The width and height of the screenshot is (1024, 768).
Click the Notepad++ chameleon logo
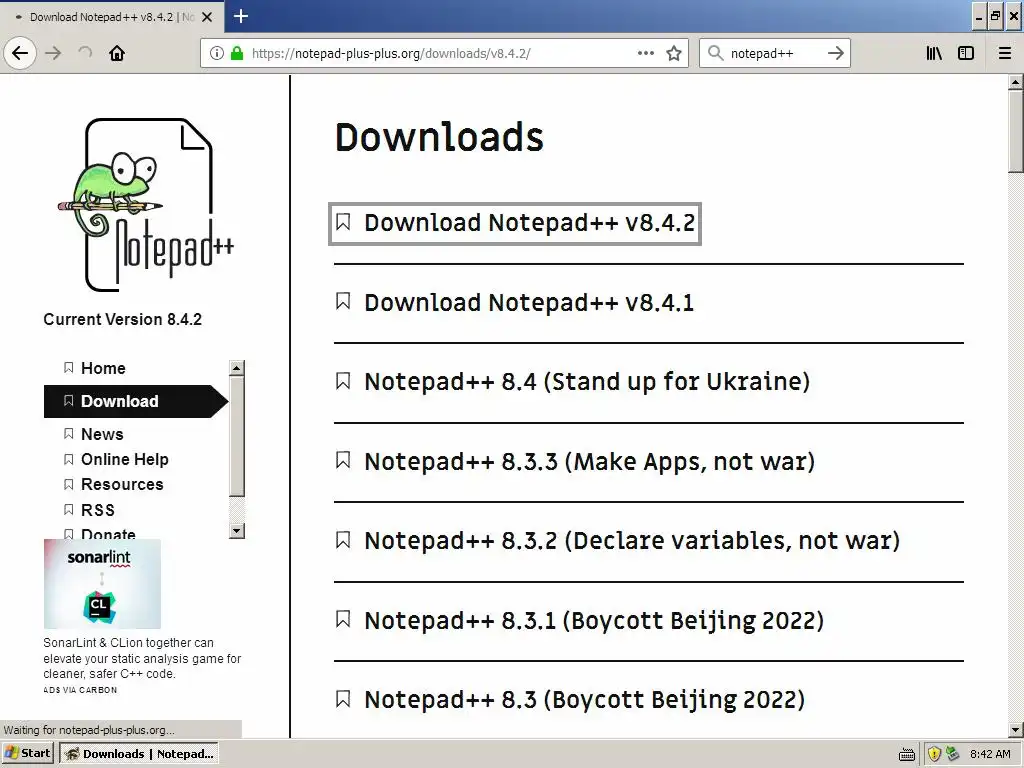click(x=146, y=205)
